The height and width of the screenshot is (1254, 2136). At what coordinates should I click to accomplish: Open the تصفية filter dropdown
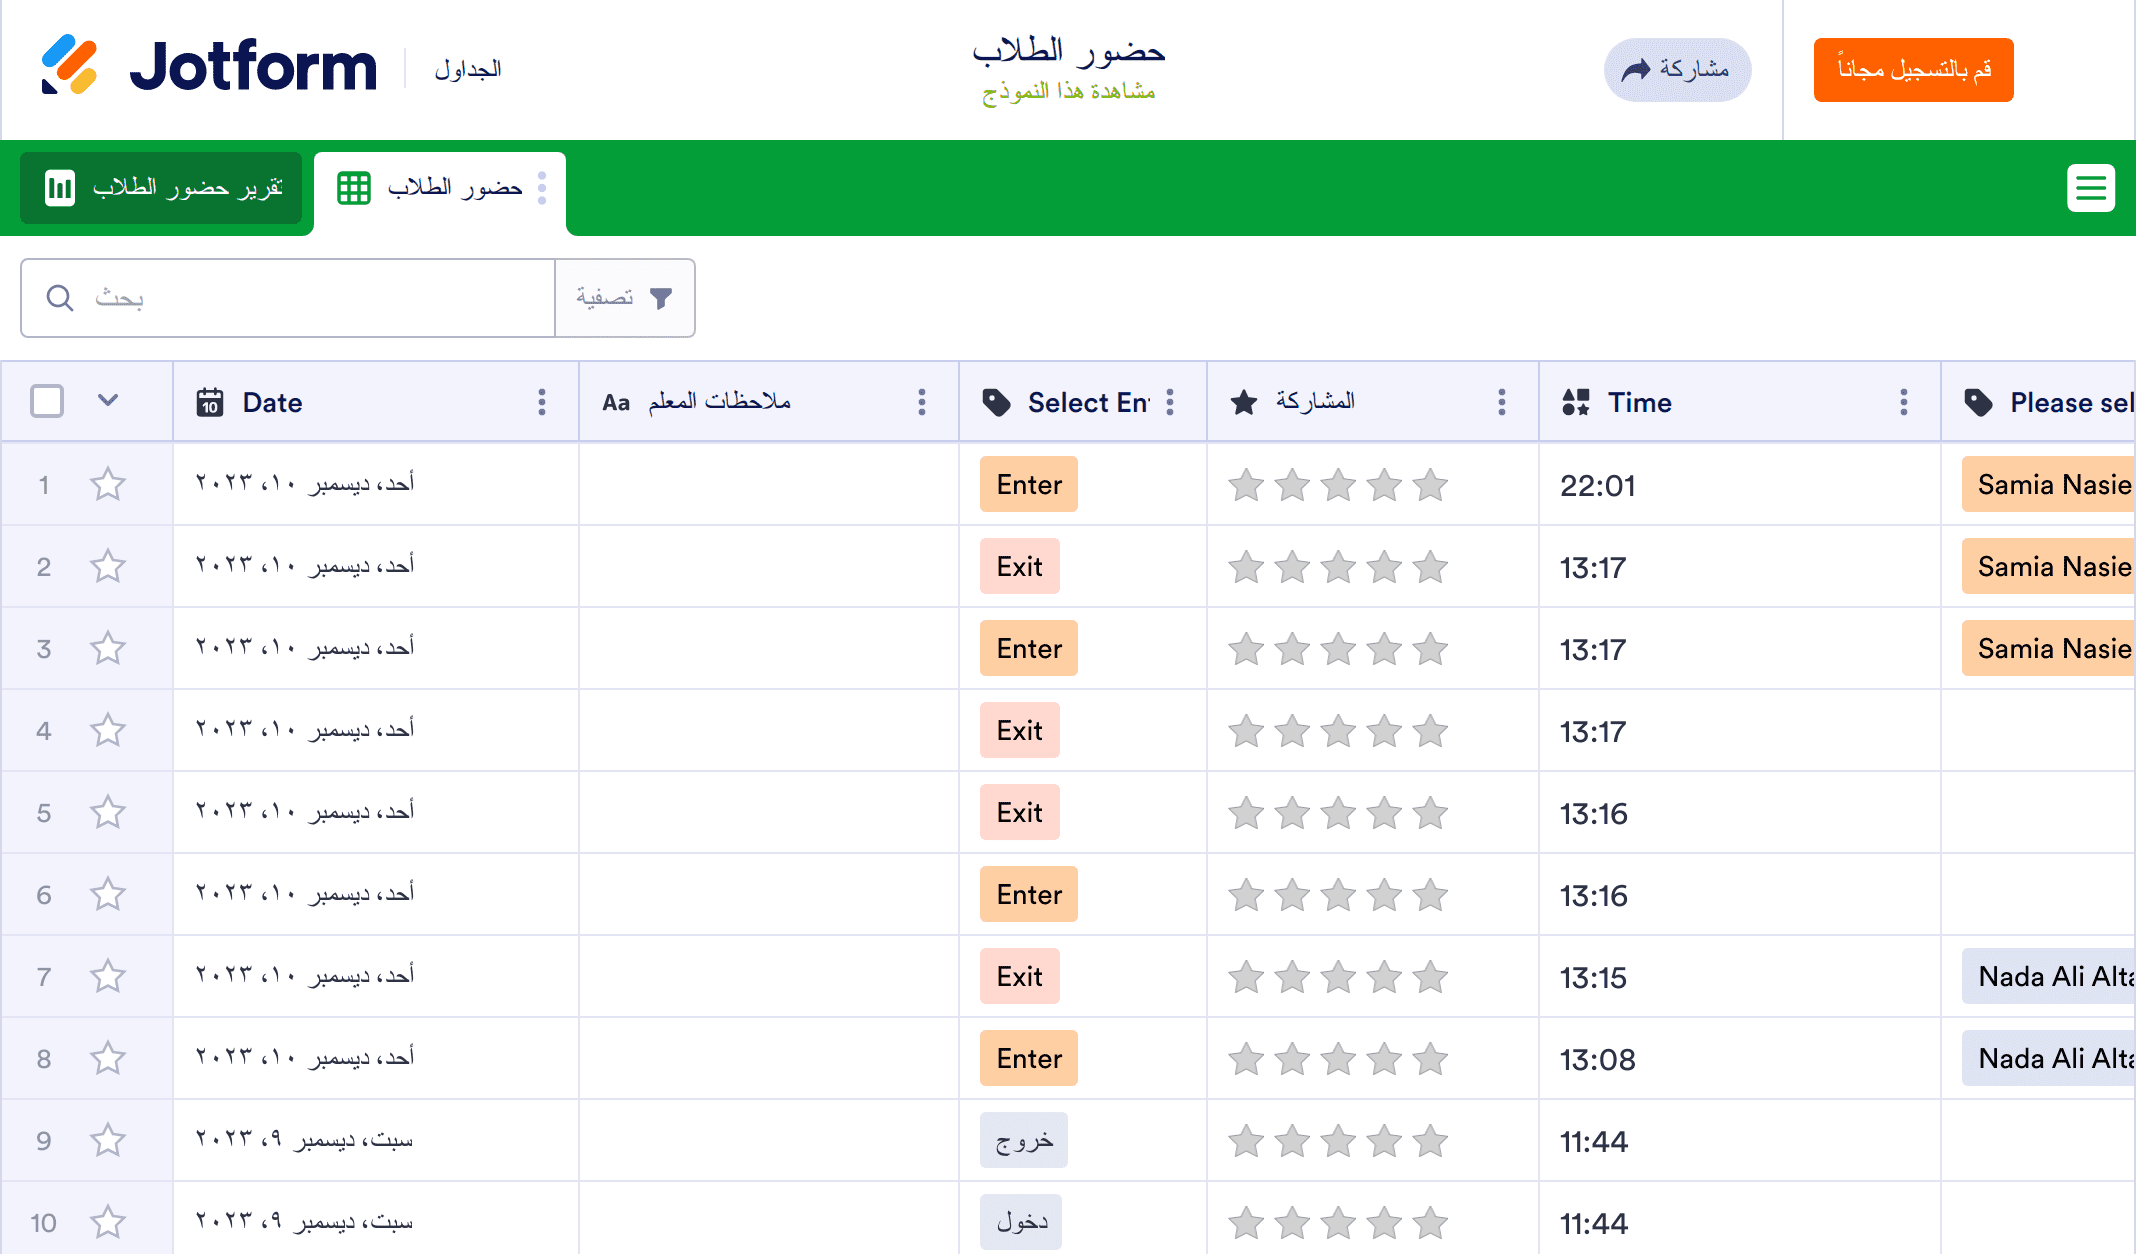(x=624, y=298)
